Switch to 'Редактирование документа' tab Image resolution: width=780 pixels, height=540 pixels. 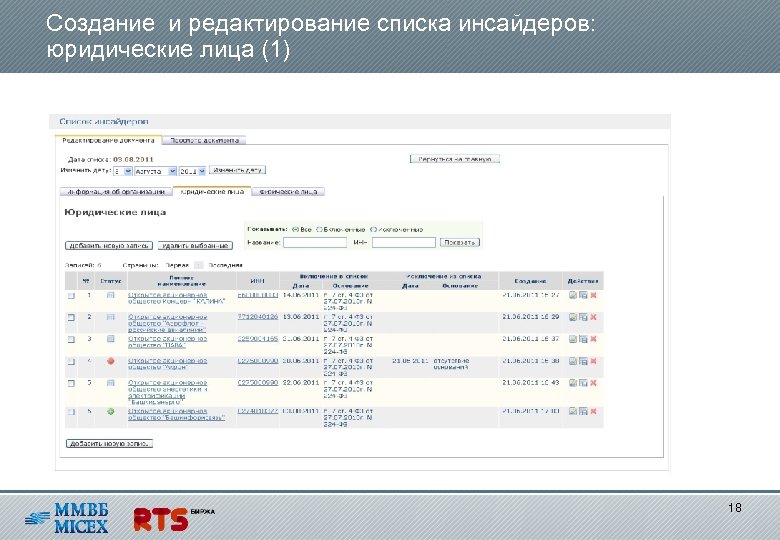(108, 141)
